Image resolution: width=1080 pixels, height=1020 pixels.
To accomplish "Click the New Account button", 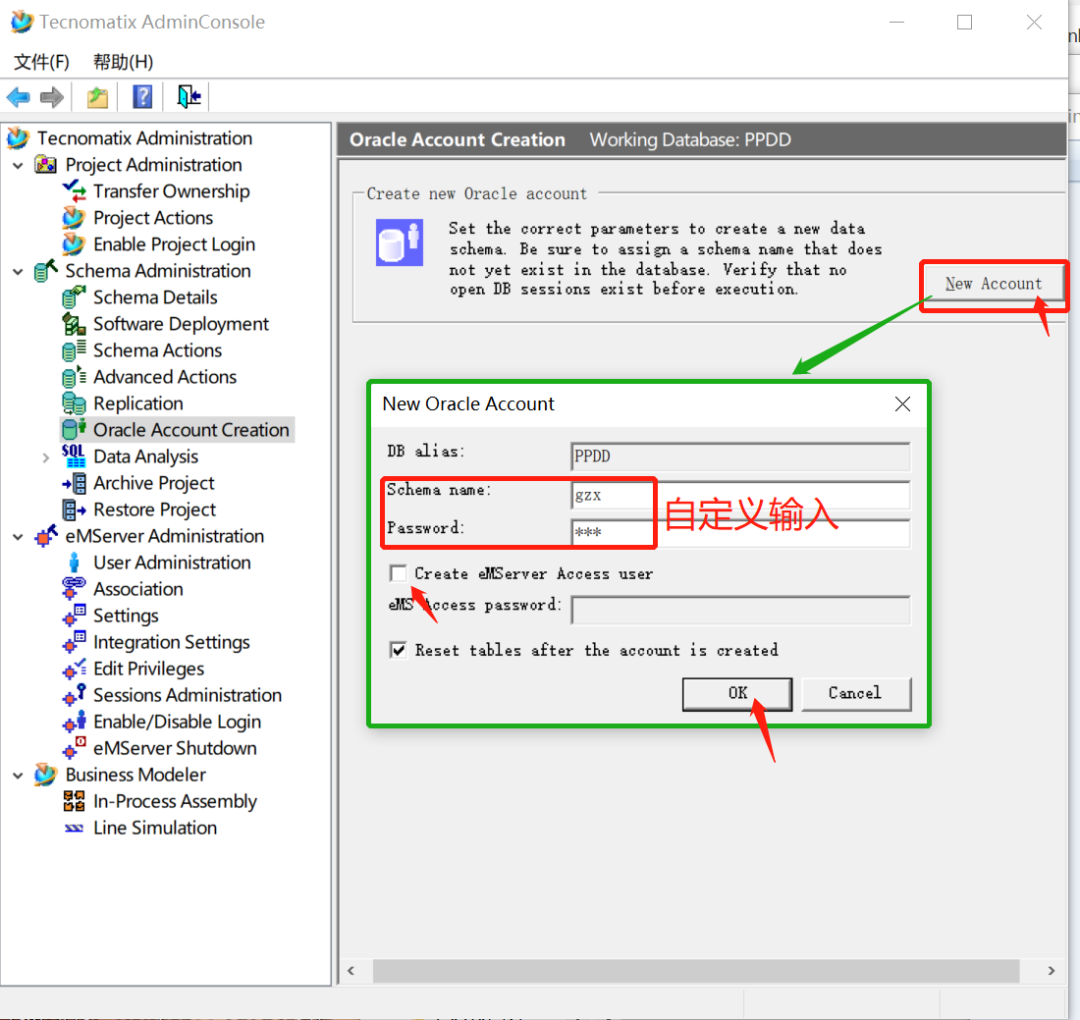I will [x=993, y=284].
